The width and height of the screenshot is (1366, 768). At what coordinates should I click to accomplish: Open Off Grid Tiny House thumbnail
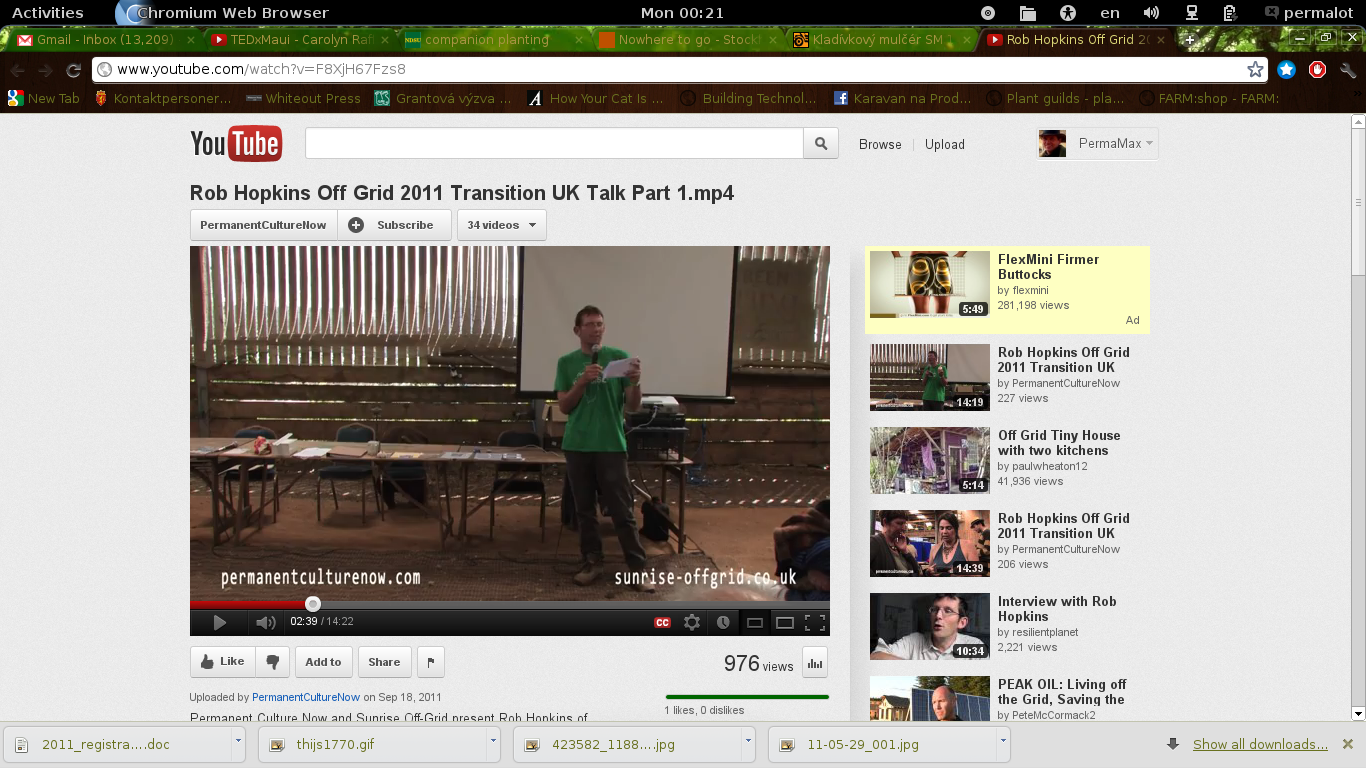coord(930,460)
